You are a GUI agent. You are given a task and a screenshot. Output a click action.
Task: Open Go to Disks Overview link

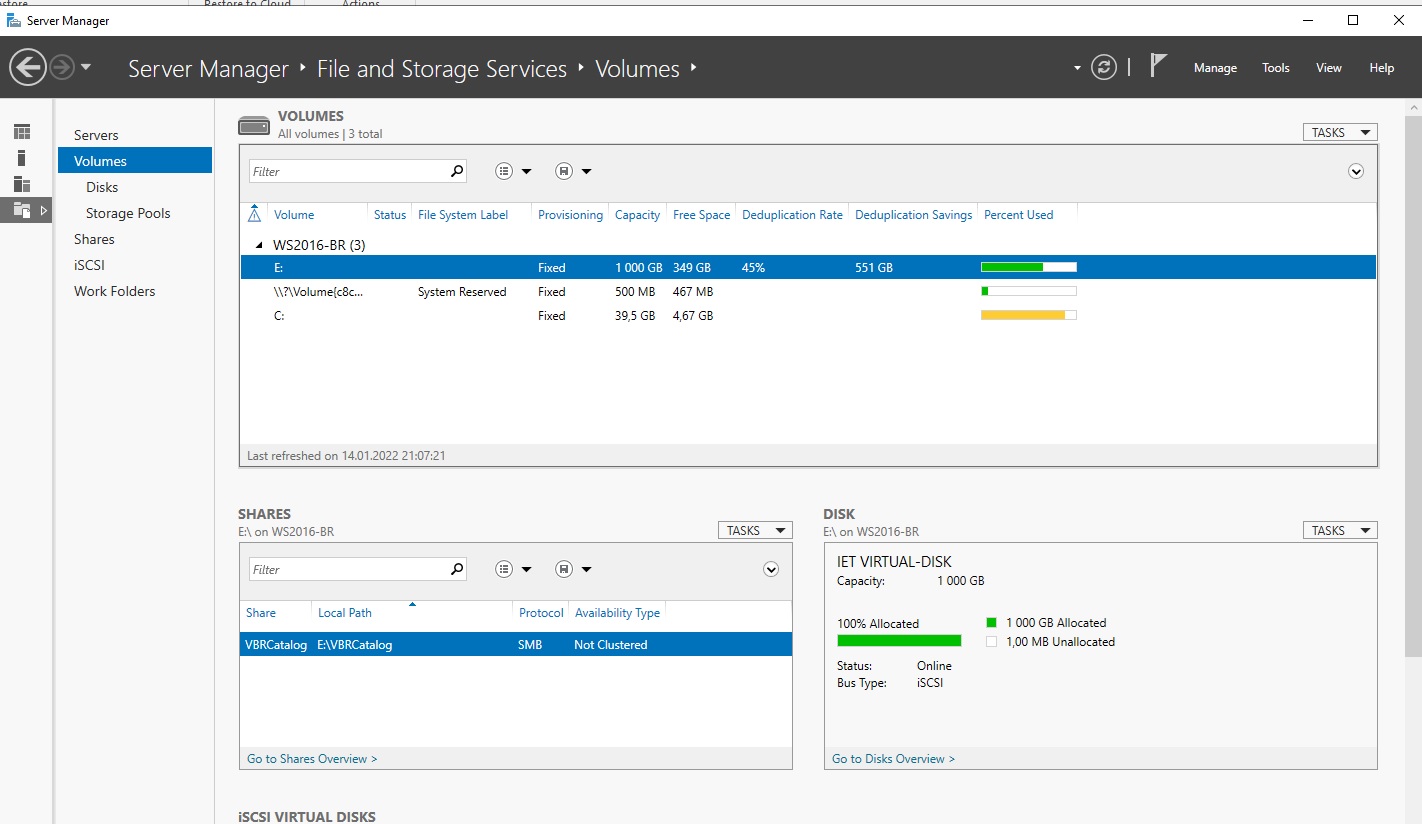point(893,759)
